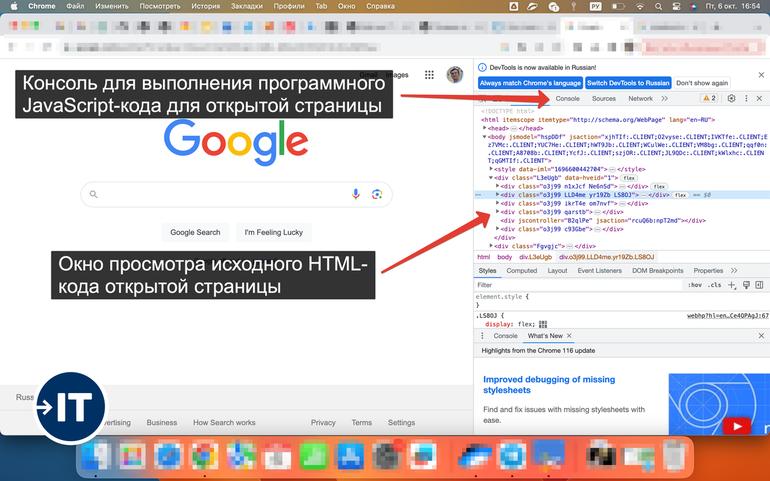Screen dimensions: 770x481
Task: Open the Google apps grid
Action: [429, 75]
